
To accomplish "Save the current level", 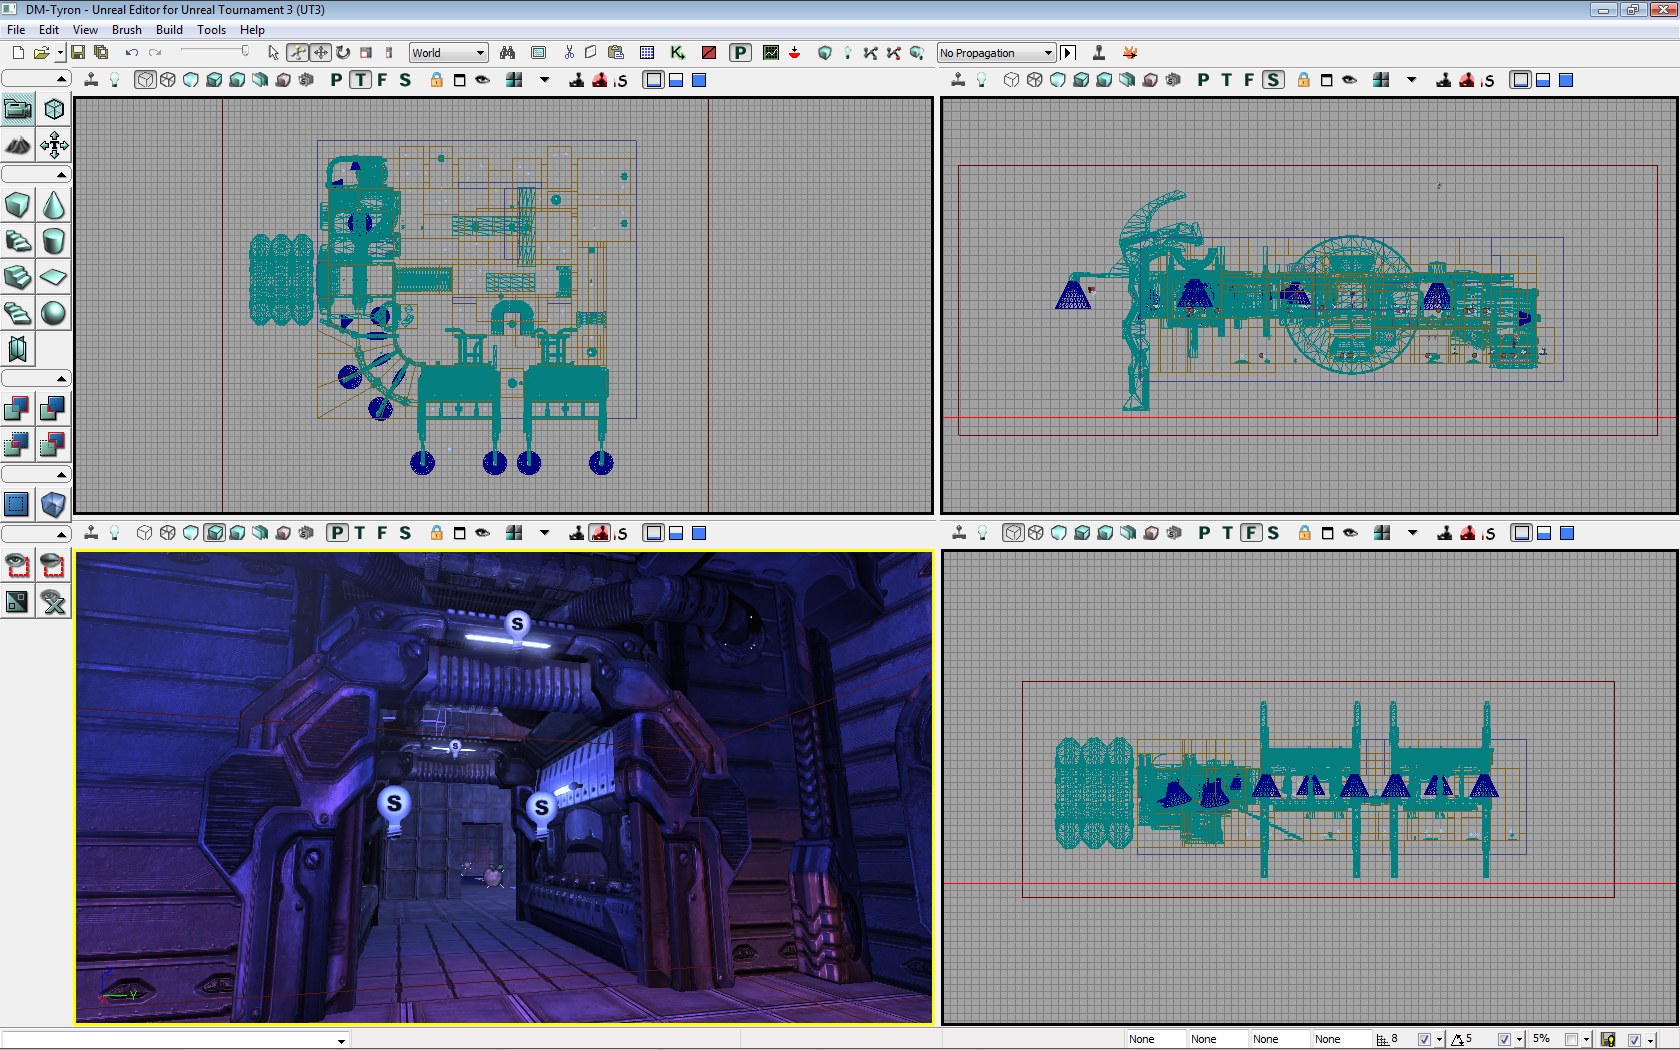I will pos(78,53).
